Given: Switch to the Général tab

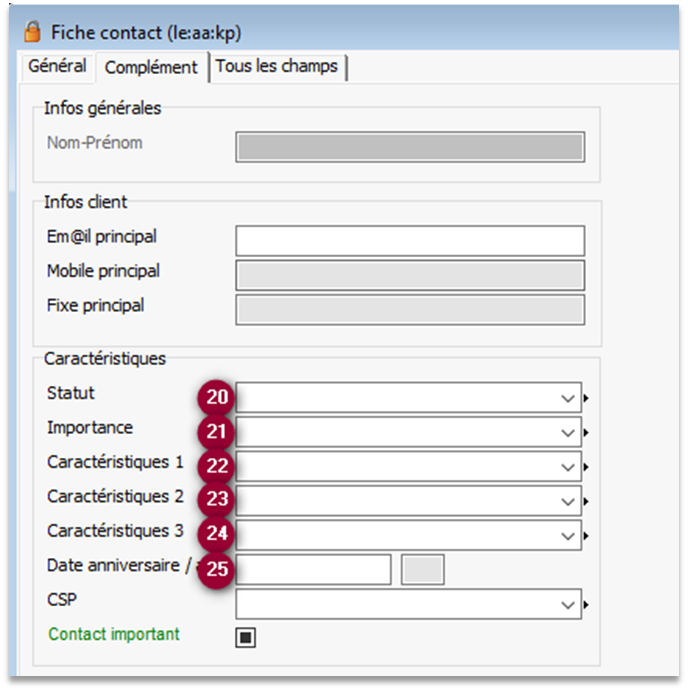Looking at the screenshot, I should [x=57, y=66].
